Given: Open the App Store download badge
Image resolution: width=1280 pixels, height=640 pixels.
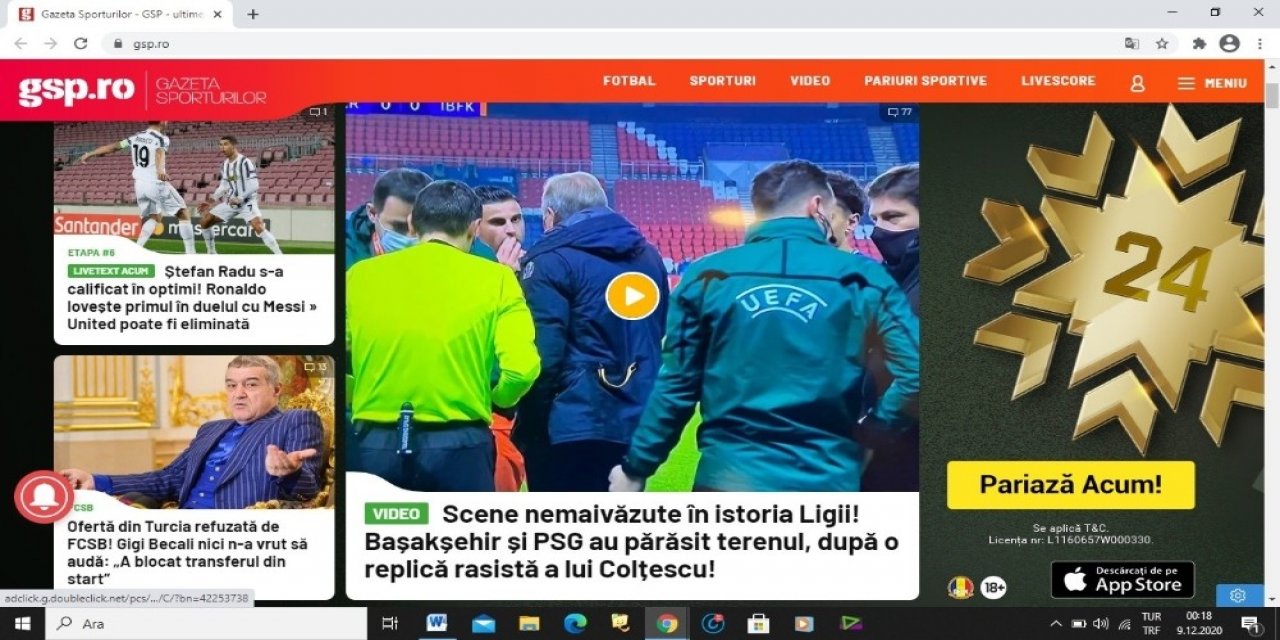Looking at the screenshot, I should [1122, 579].
